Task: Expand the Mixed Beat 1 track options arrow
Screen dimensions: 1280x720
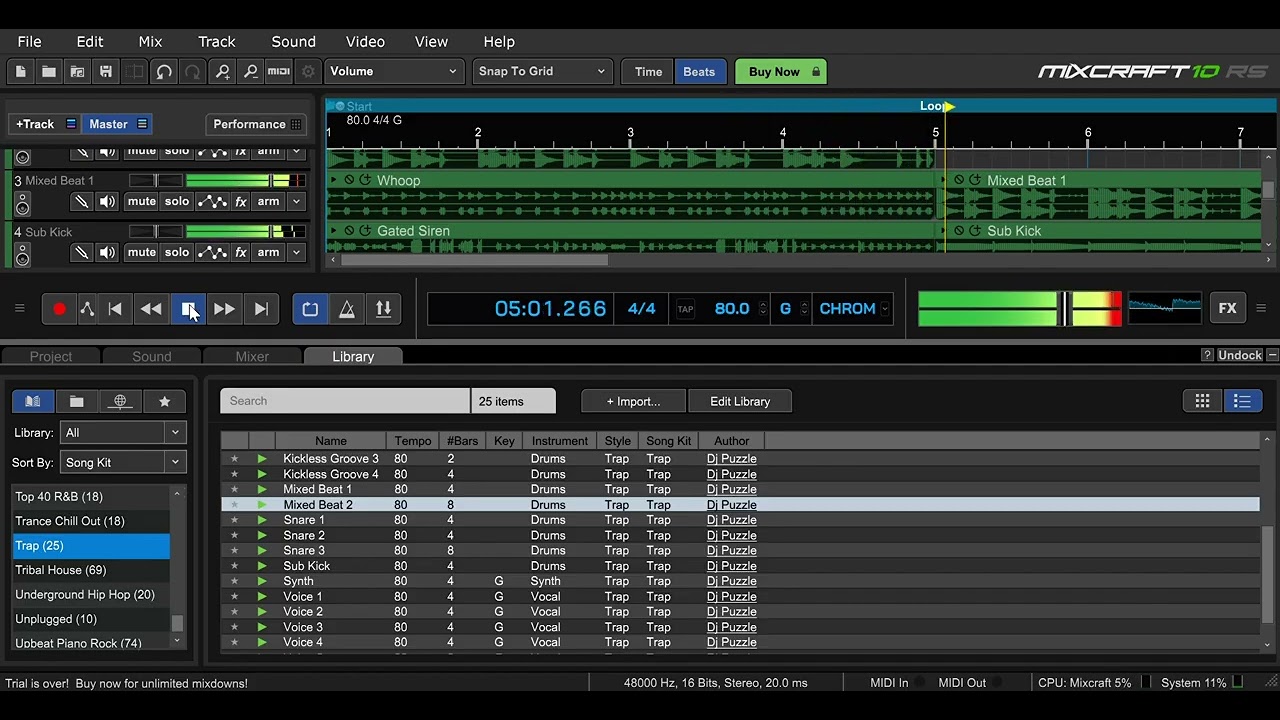Action: click(296, 202)
